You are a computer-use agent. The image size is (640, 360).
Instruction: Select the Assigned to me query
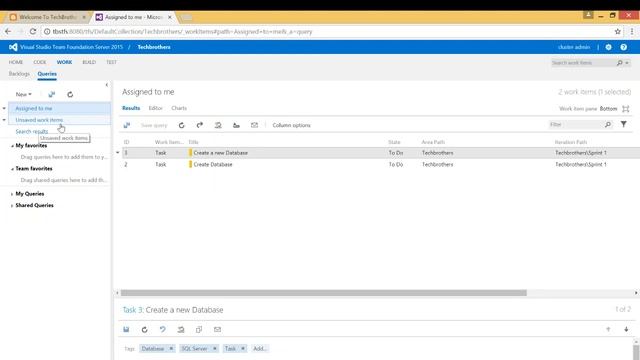coord(33,109)
